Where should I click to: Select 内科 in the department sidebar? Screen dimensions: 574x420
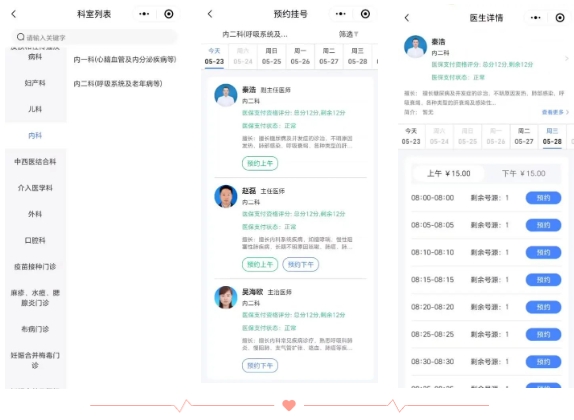pyautogui.click(x=35, y=135)
